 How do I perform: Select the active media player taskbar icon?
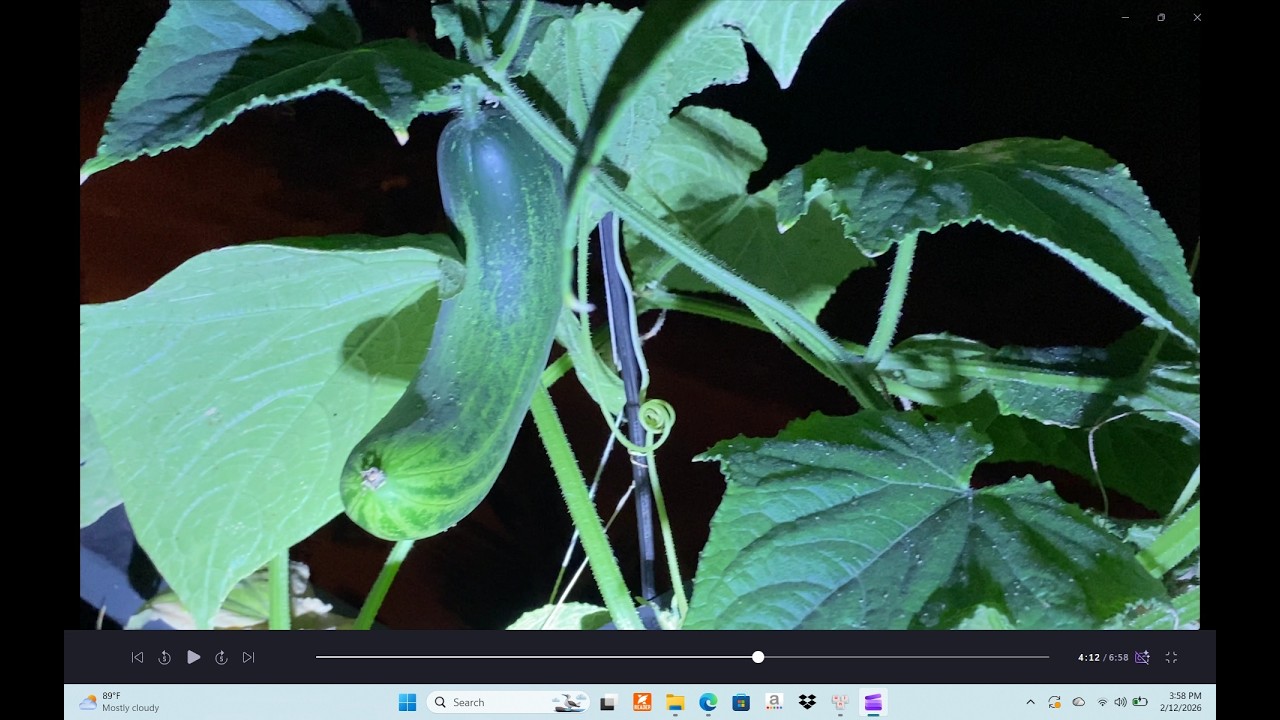(873, 702)
